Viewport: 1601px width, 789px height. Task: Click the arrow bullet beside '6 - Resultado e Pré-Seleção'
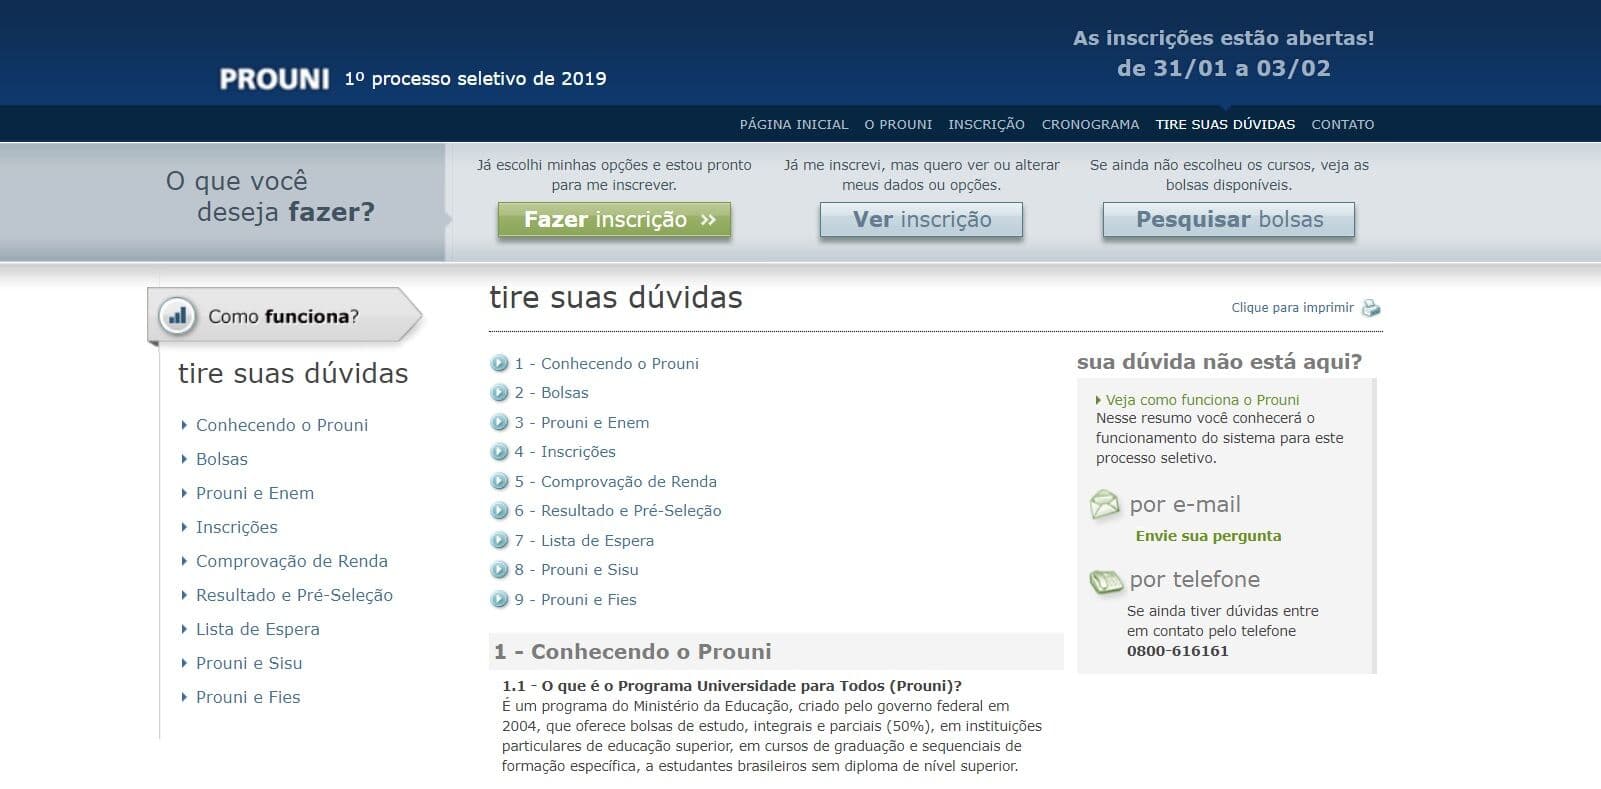[x=500, y=511]
